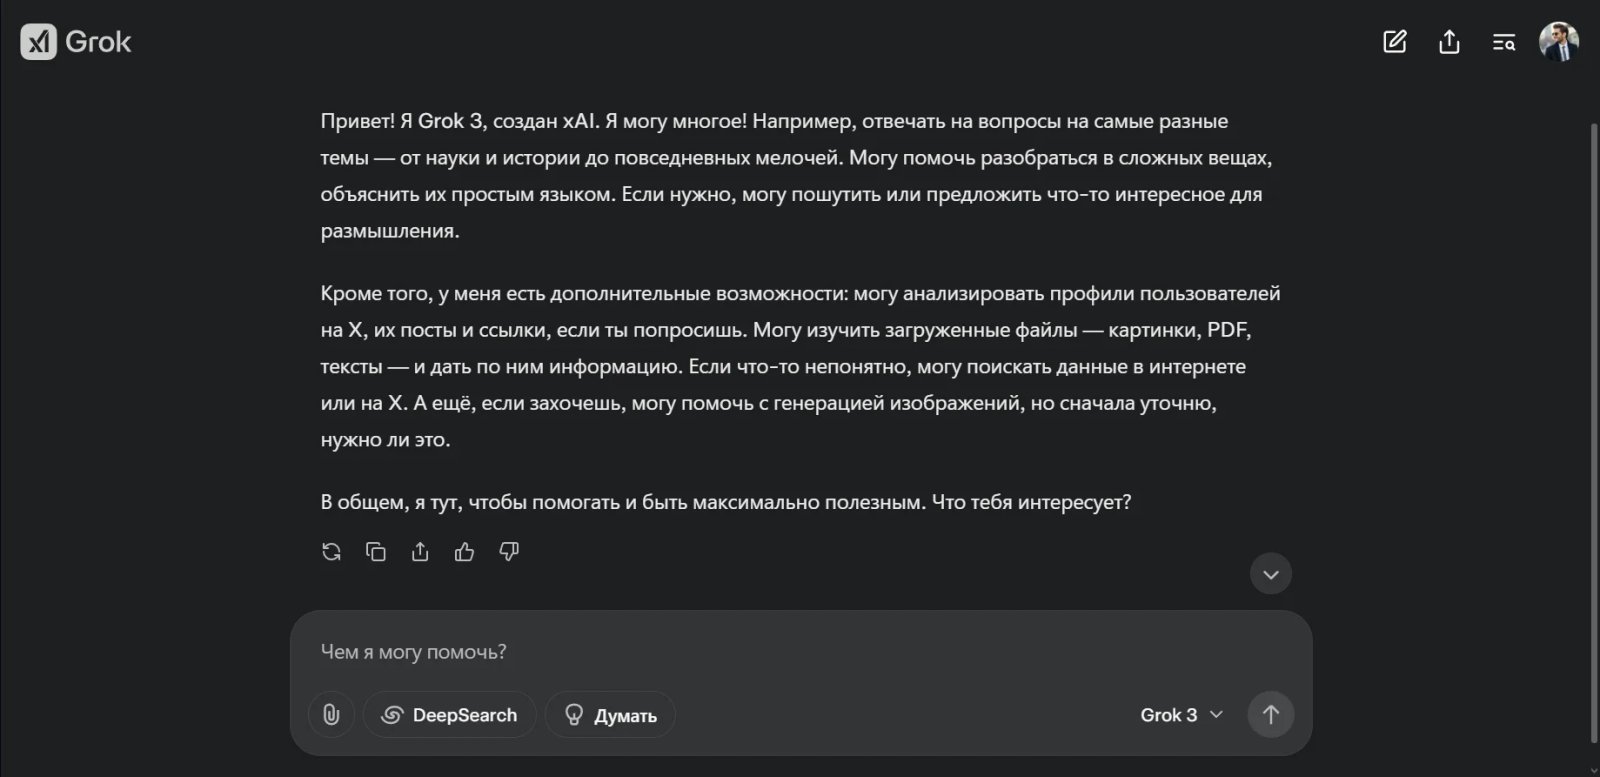This screenshot has width=1600, height=777.
Task: Jump to bottom with round chevron button
Action: coord(1271,574)
